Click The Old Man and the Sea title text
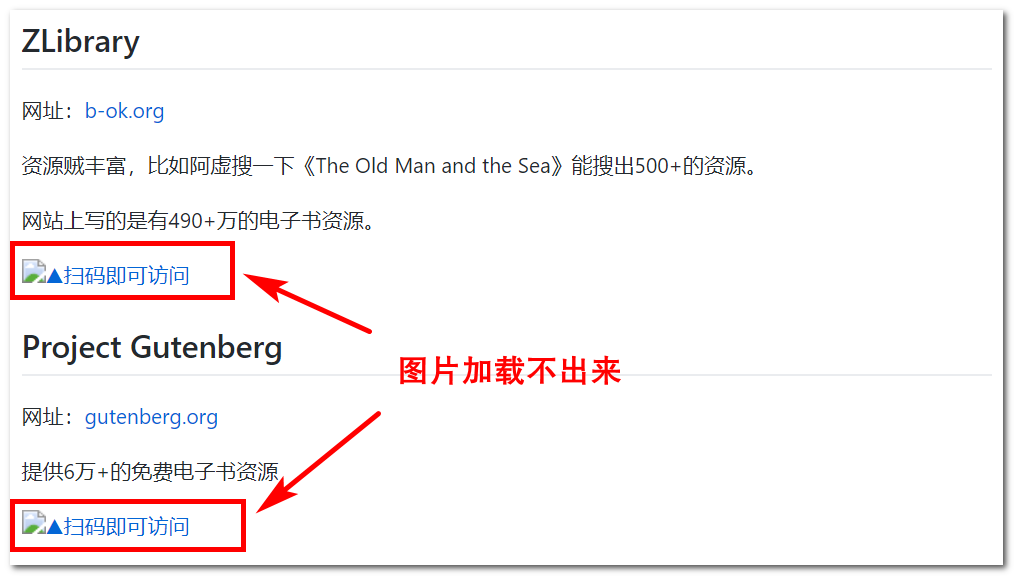The width and height of the screenshot is (1014, 576). point(433,166)
